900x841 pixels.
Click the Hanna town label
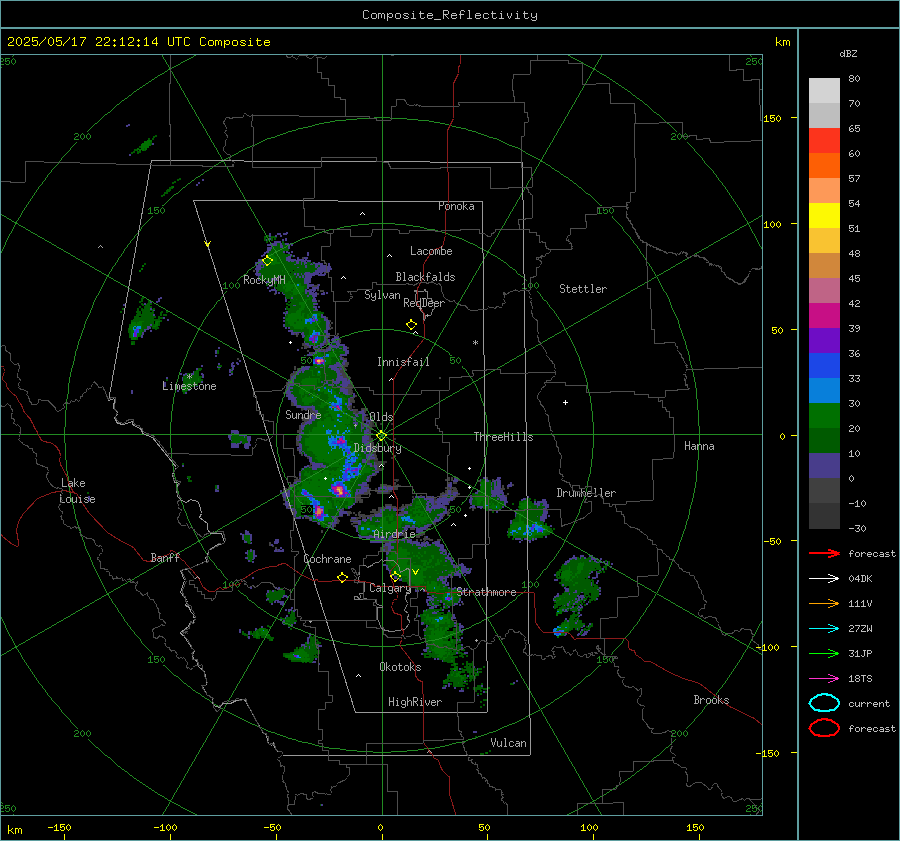pyautogui.click(x=699, y=446)
